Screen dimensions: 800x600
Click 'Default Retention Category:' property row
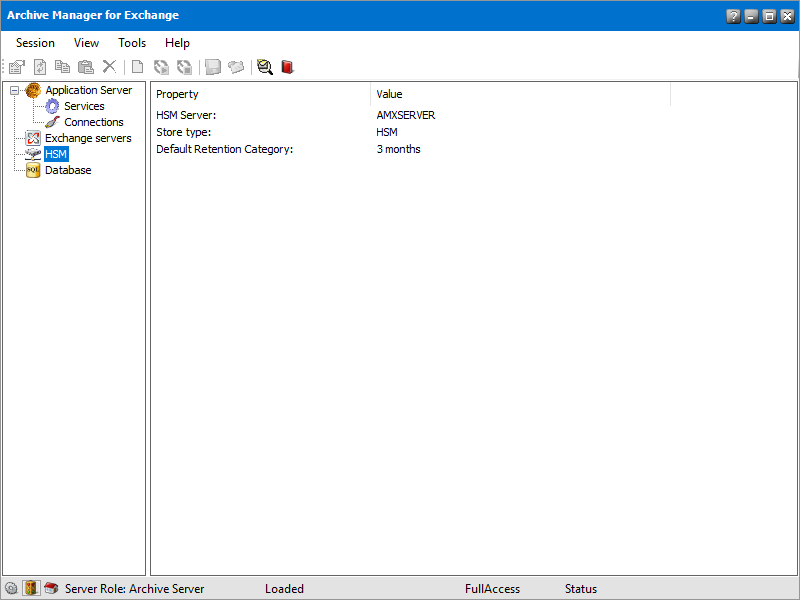tap(224, 149)
